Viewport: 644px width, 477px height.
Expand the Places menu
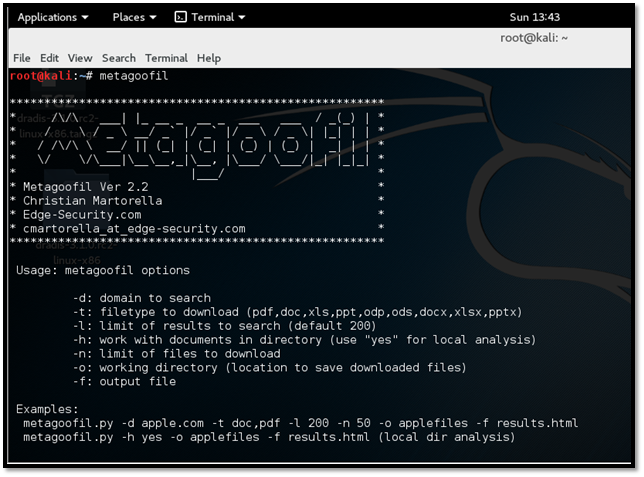tap(134, 17)
